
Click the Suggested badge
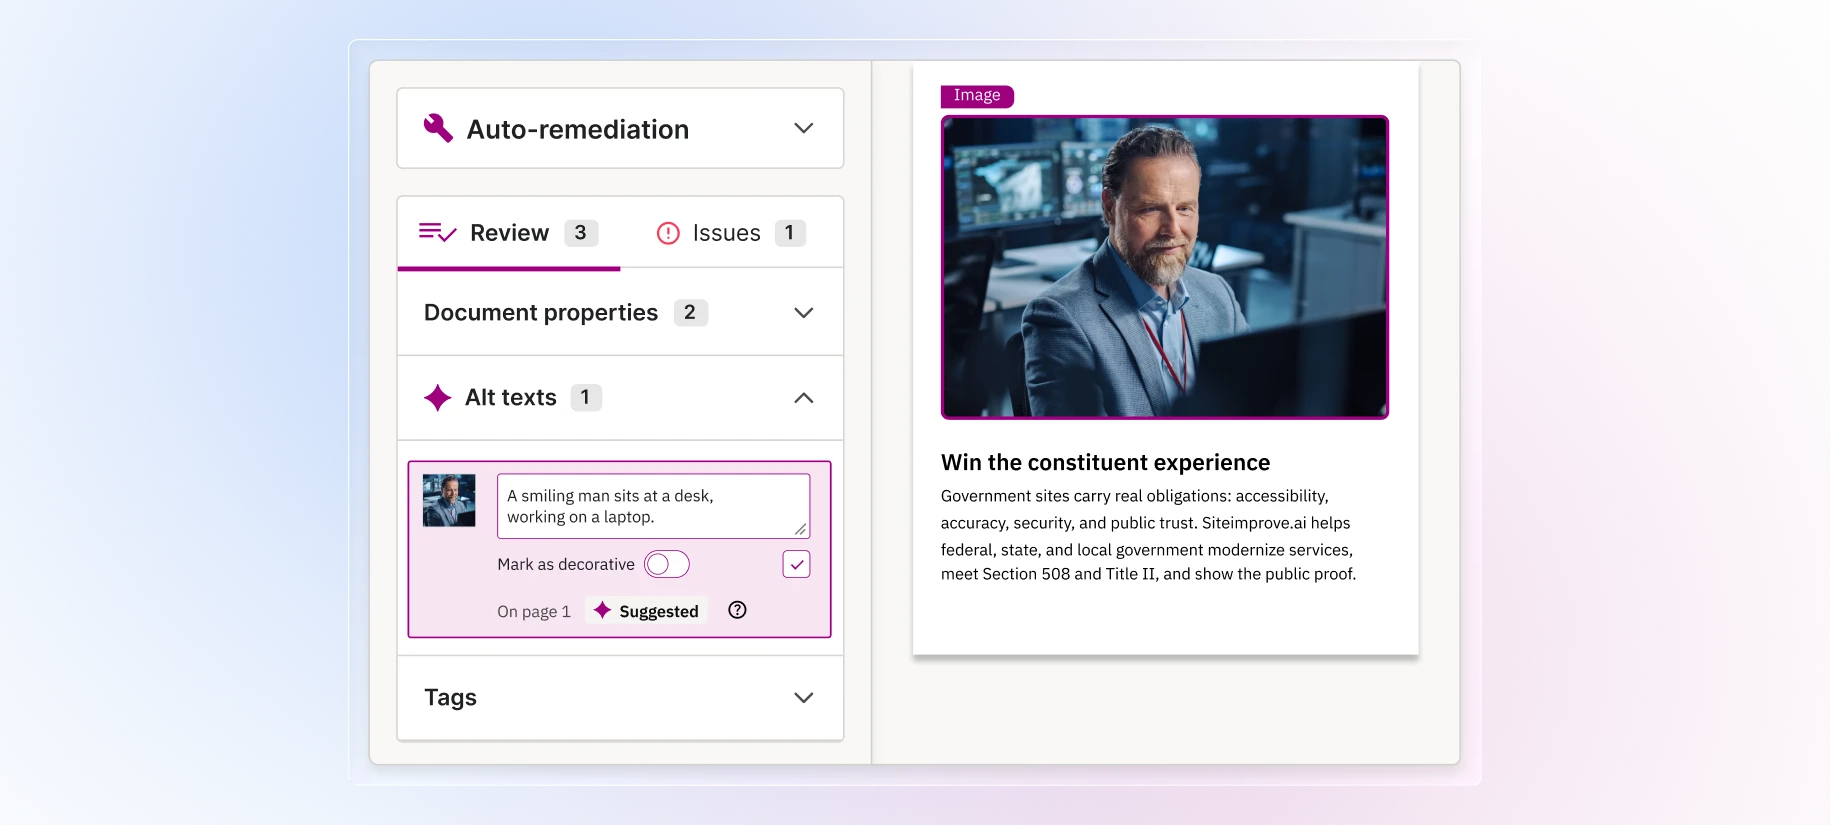646,611
